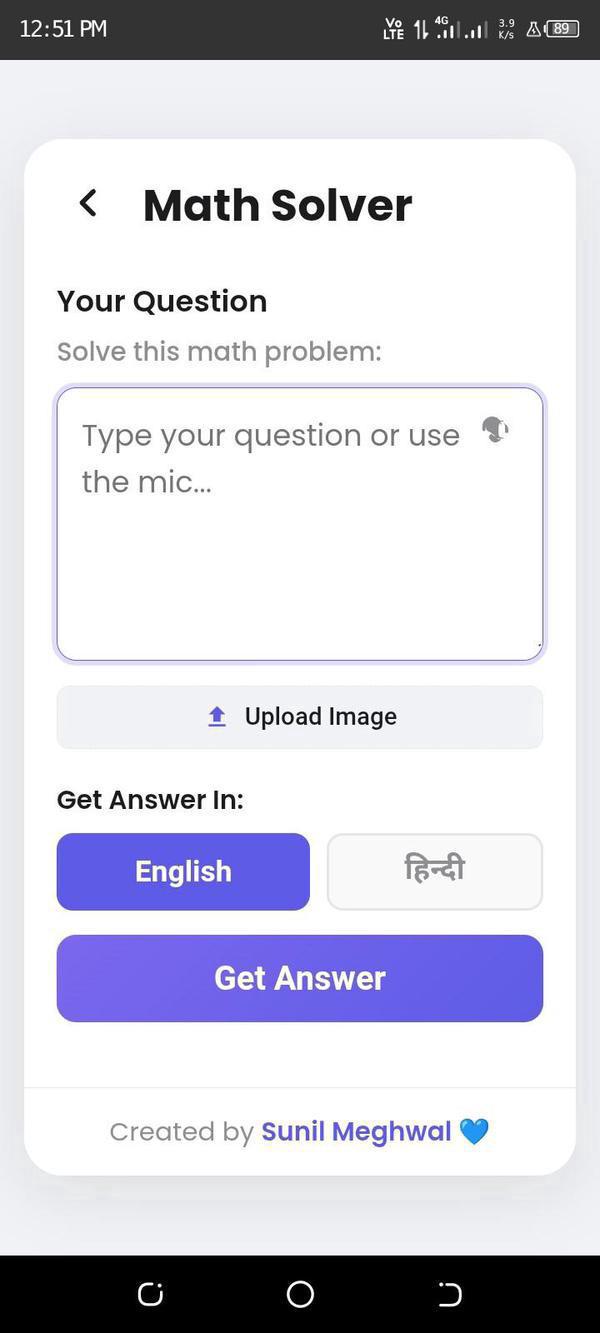Viewport: 600px width, 1333px height.
Task: Tap the flask icon beside the battery
Action: pos(534,29)
